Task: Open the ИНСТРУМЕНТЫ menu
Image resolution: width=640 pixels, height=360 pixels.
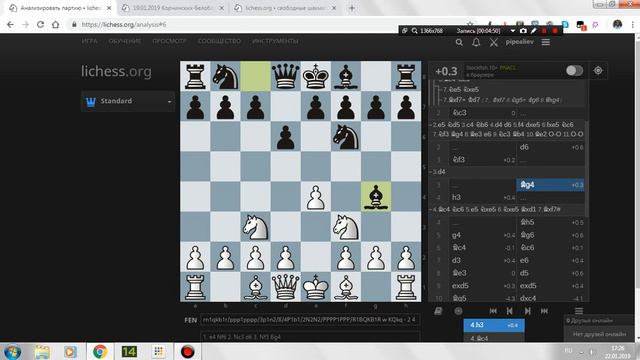Action: point(275,41)
